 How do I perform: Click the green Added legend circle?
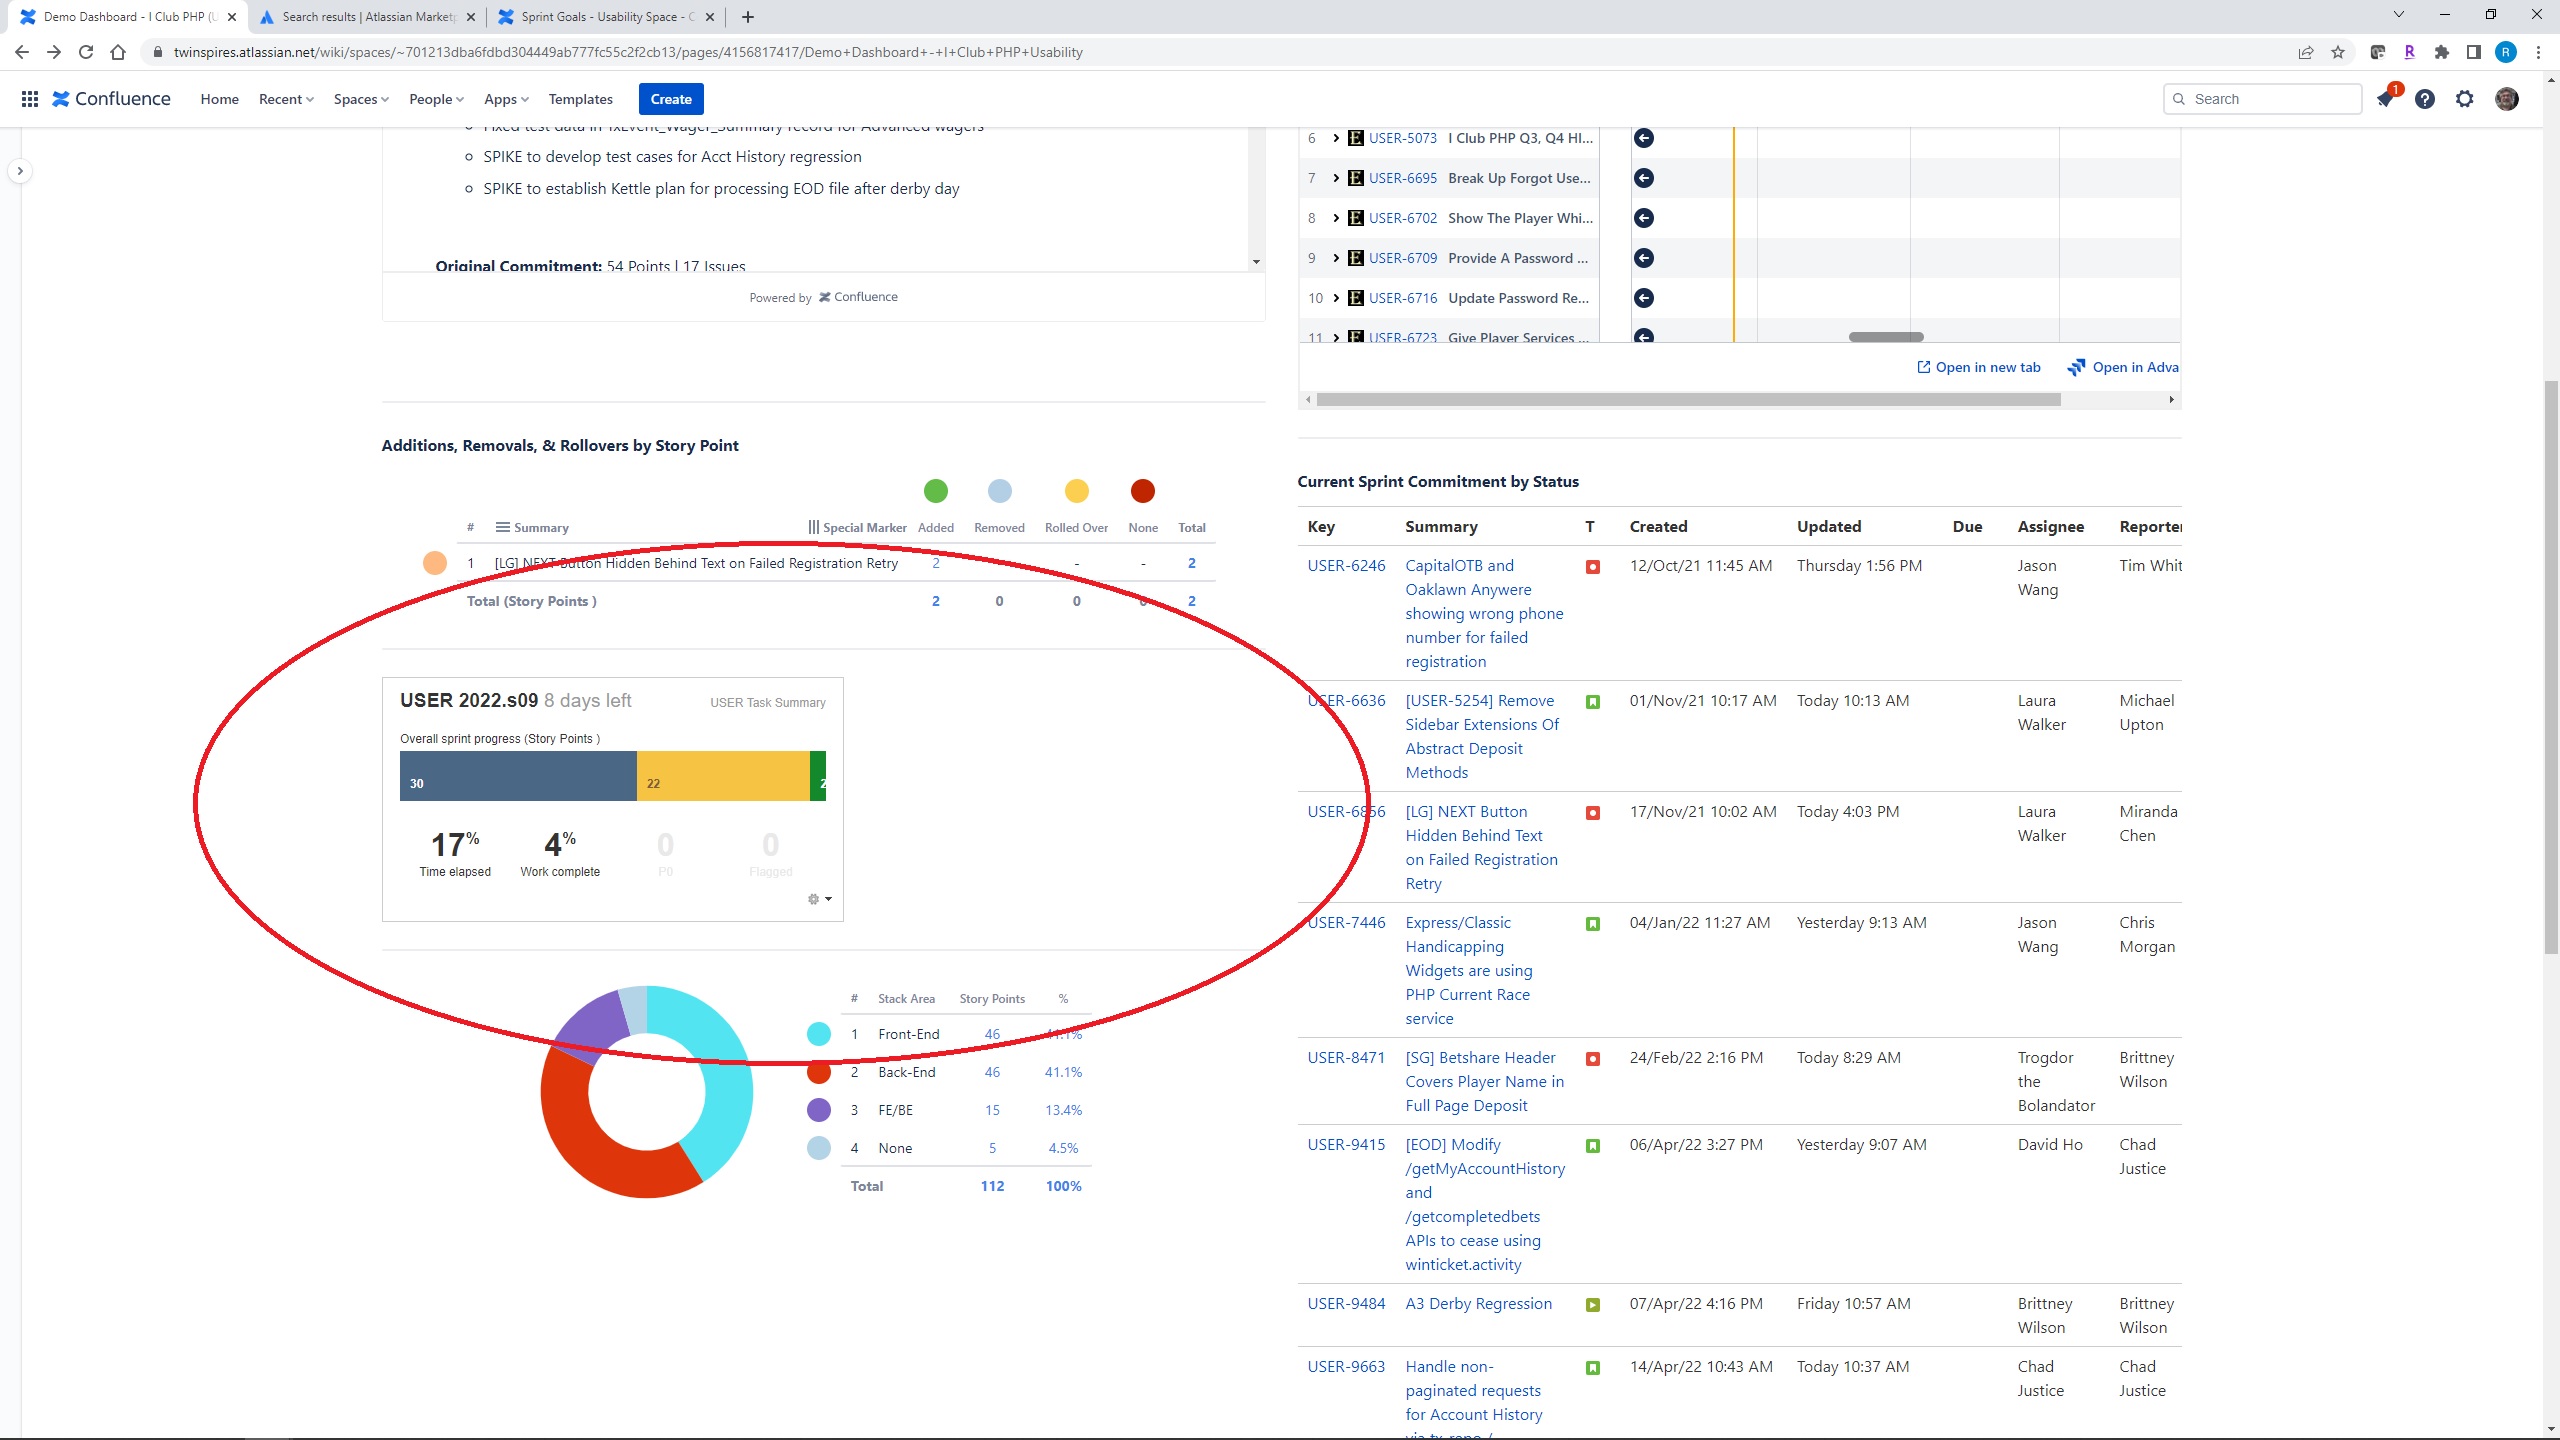936,491
